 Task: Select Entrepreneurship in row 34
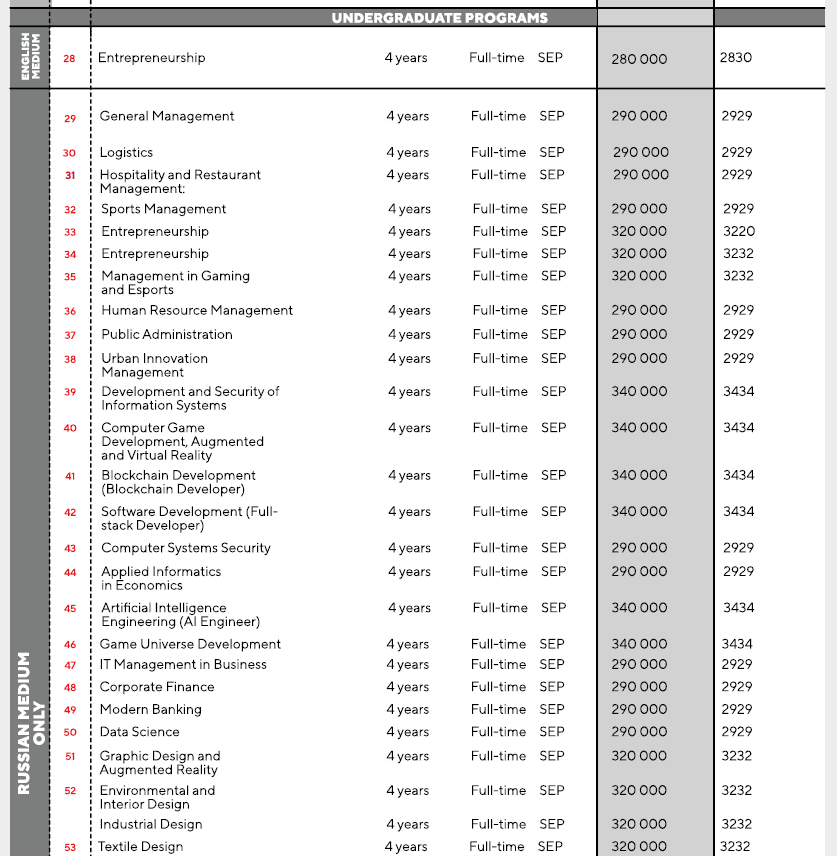click(x=155, y=254)
